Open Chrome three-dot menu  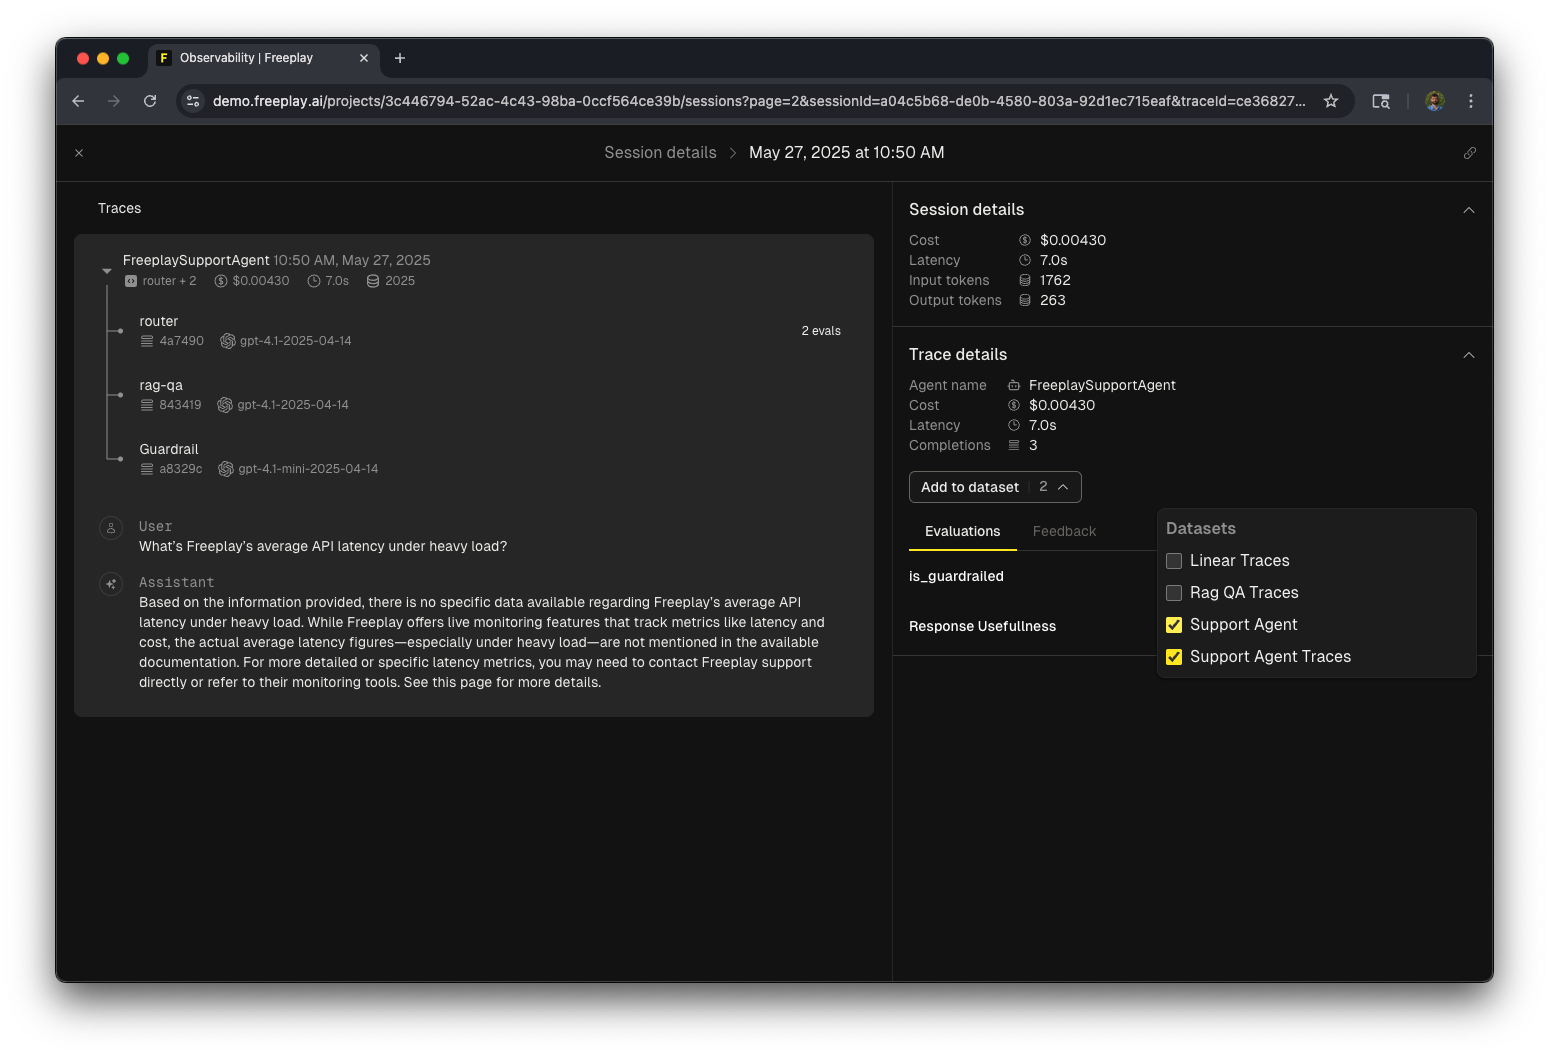point(1470,101)
